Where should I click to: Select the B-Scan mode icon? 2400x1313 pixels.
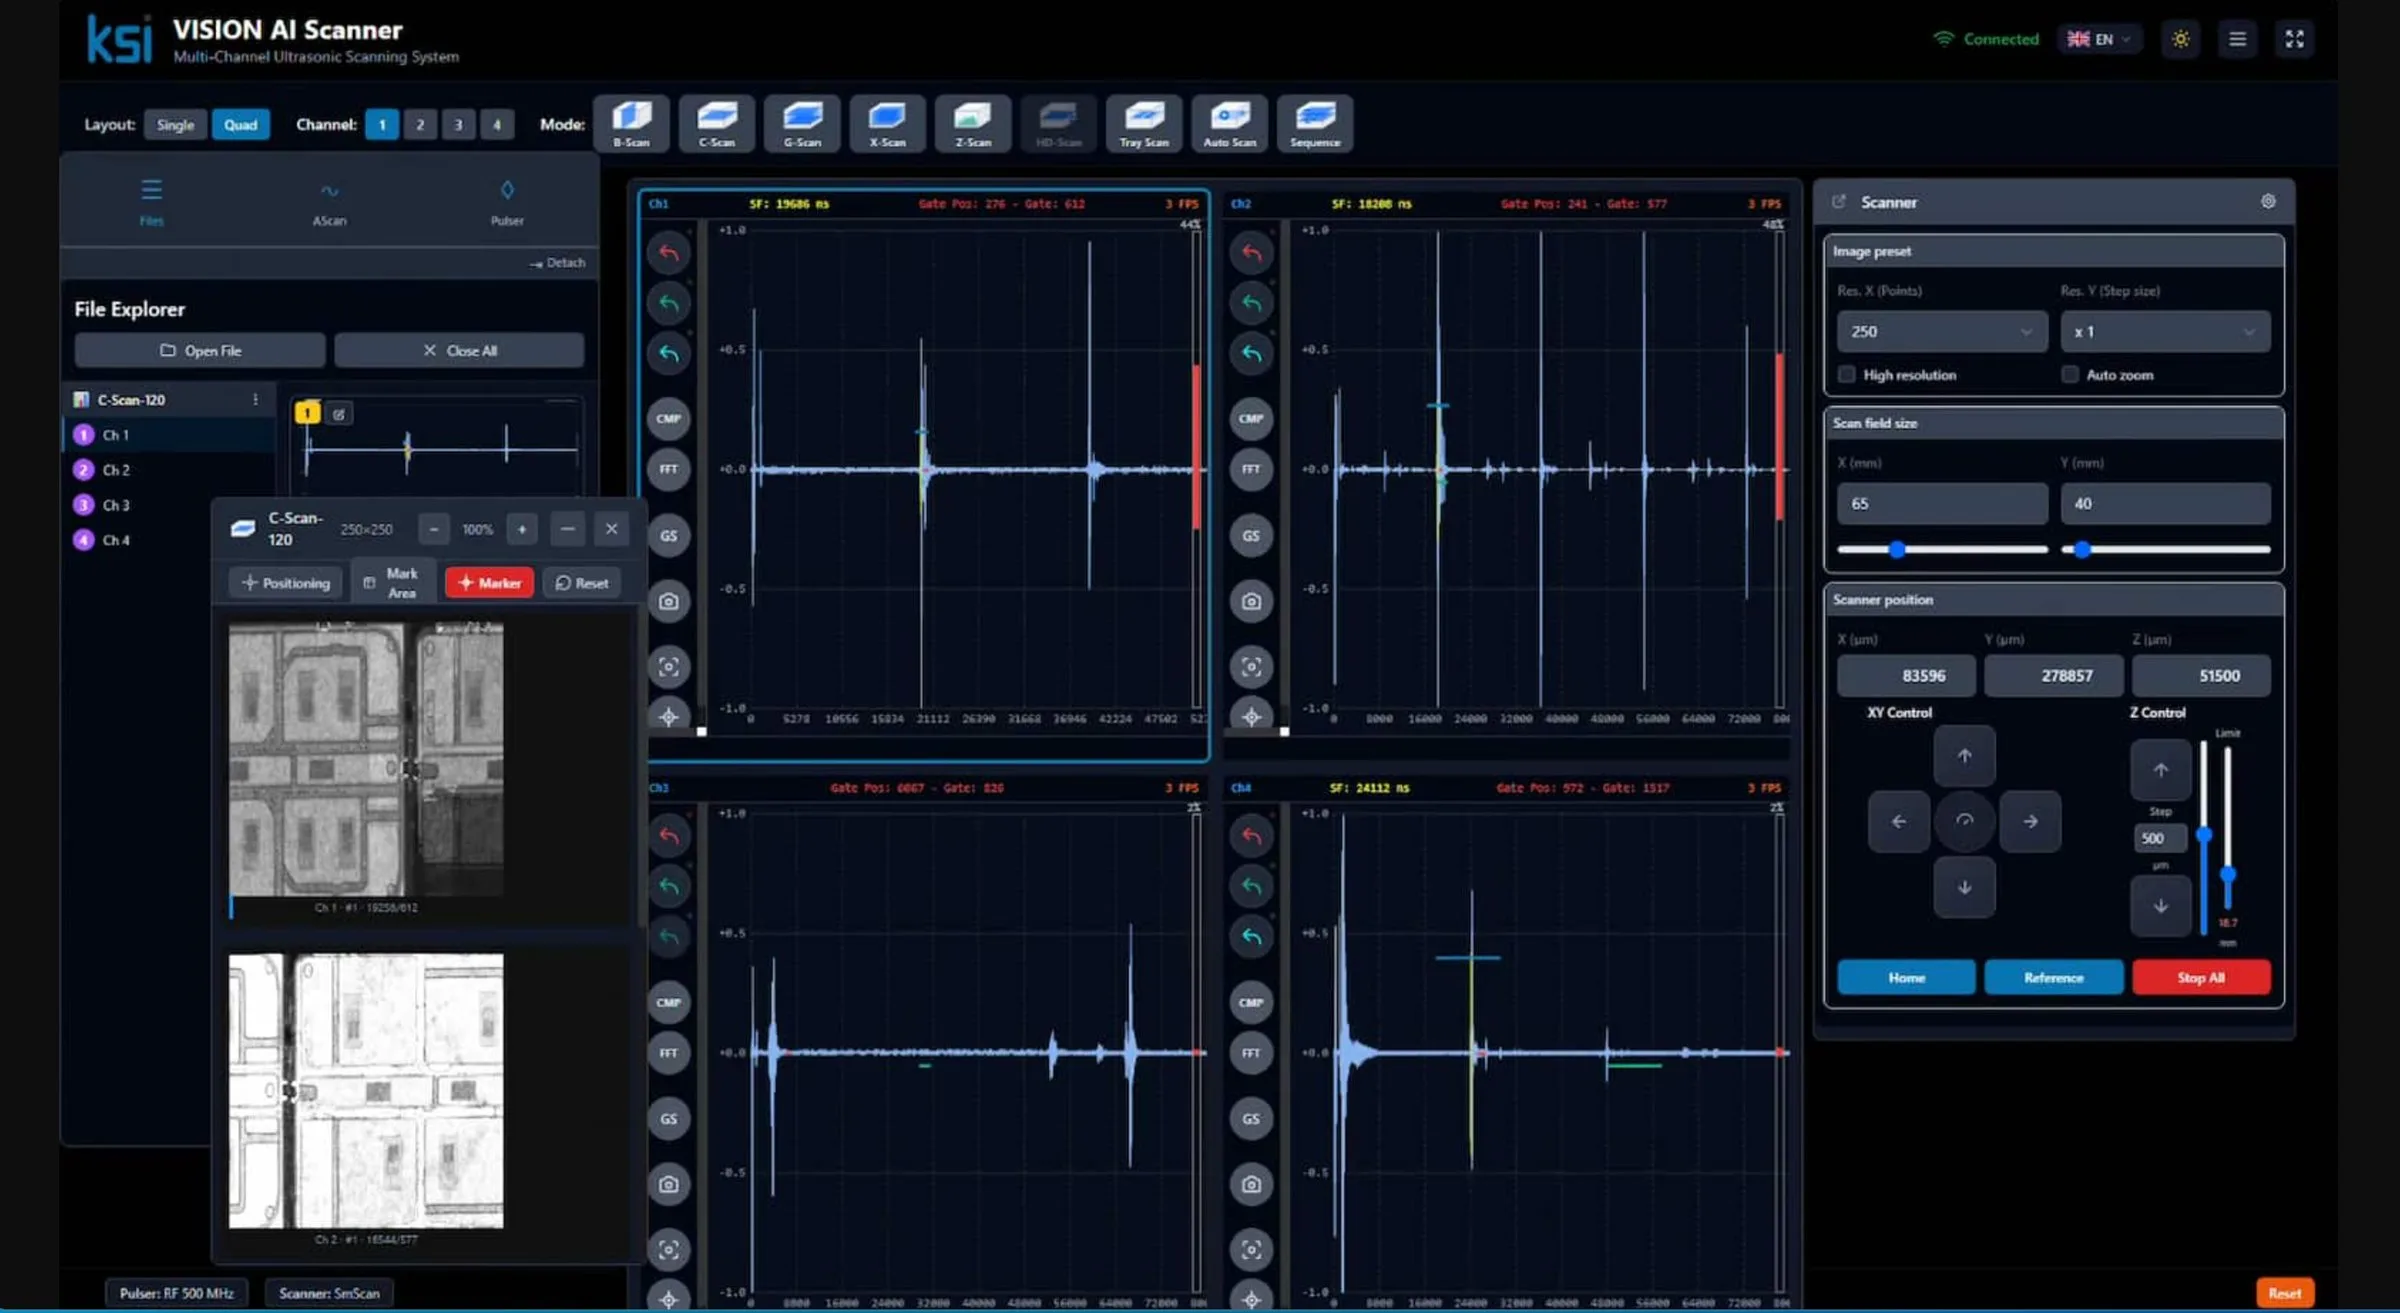[631, 123]
